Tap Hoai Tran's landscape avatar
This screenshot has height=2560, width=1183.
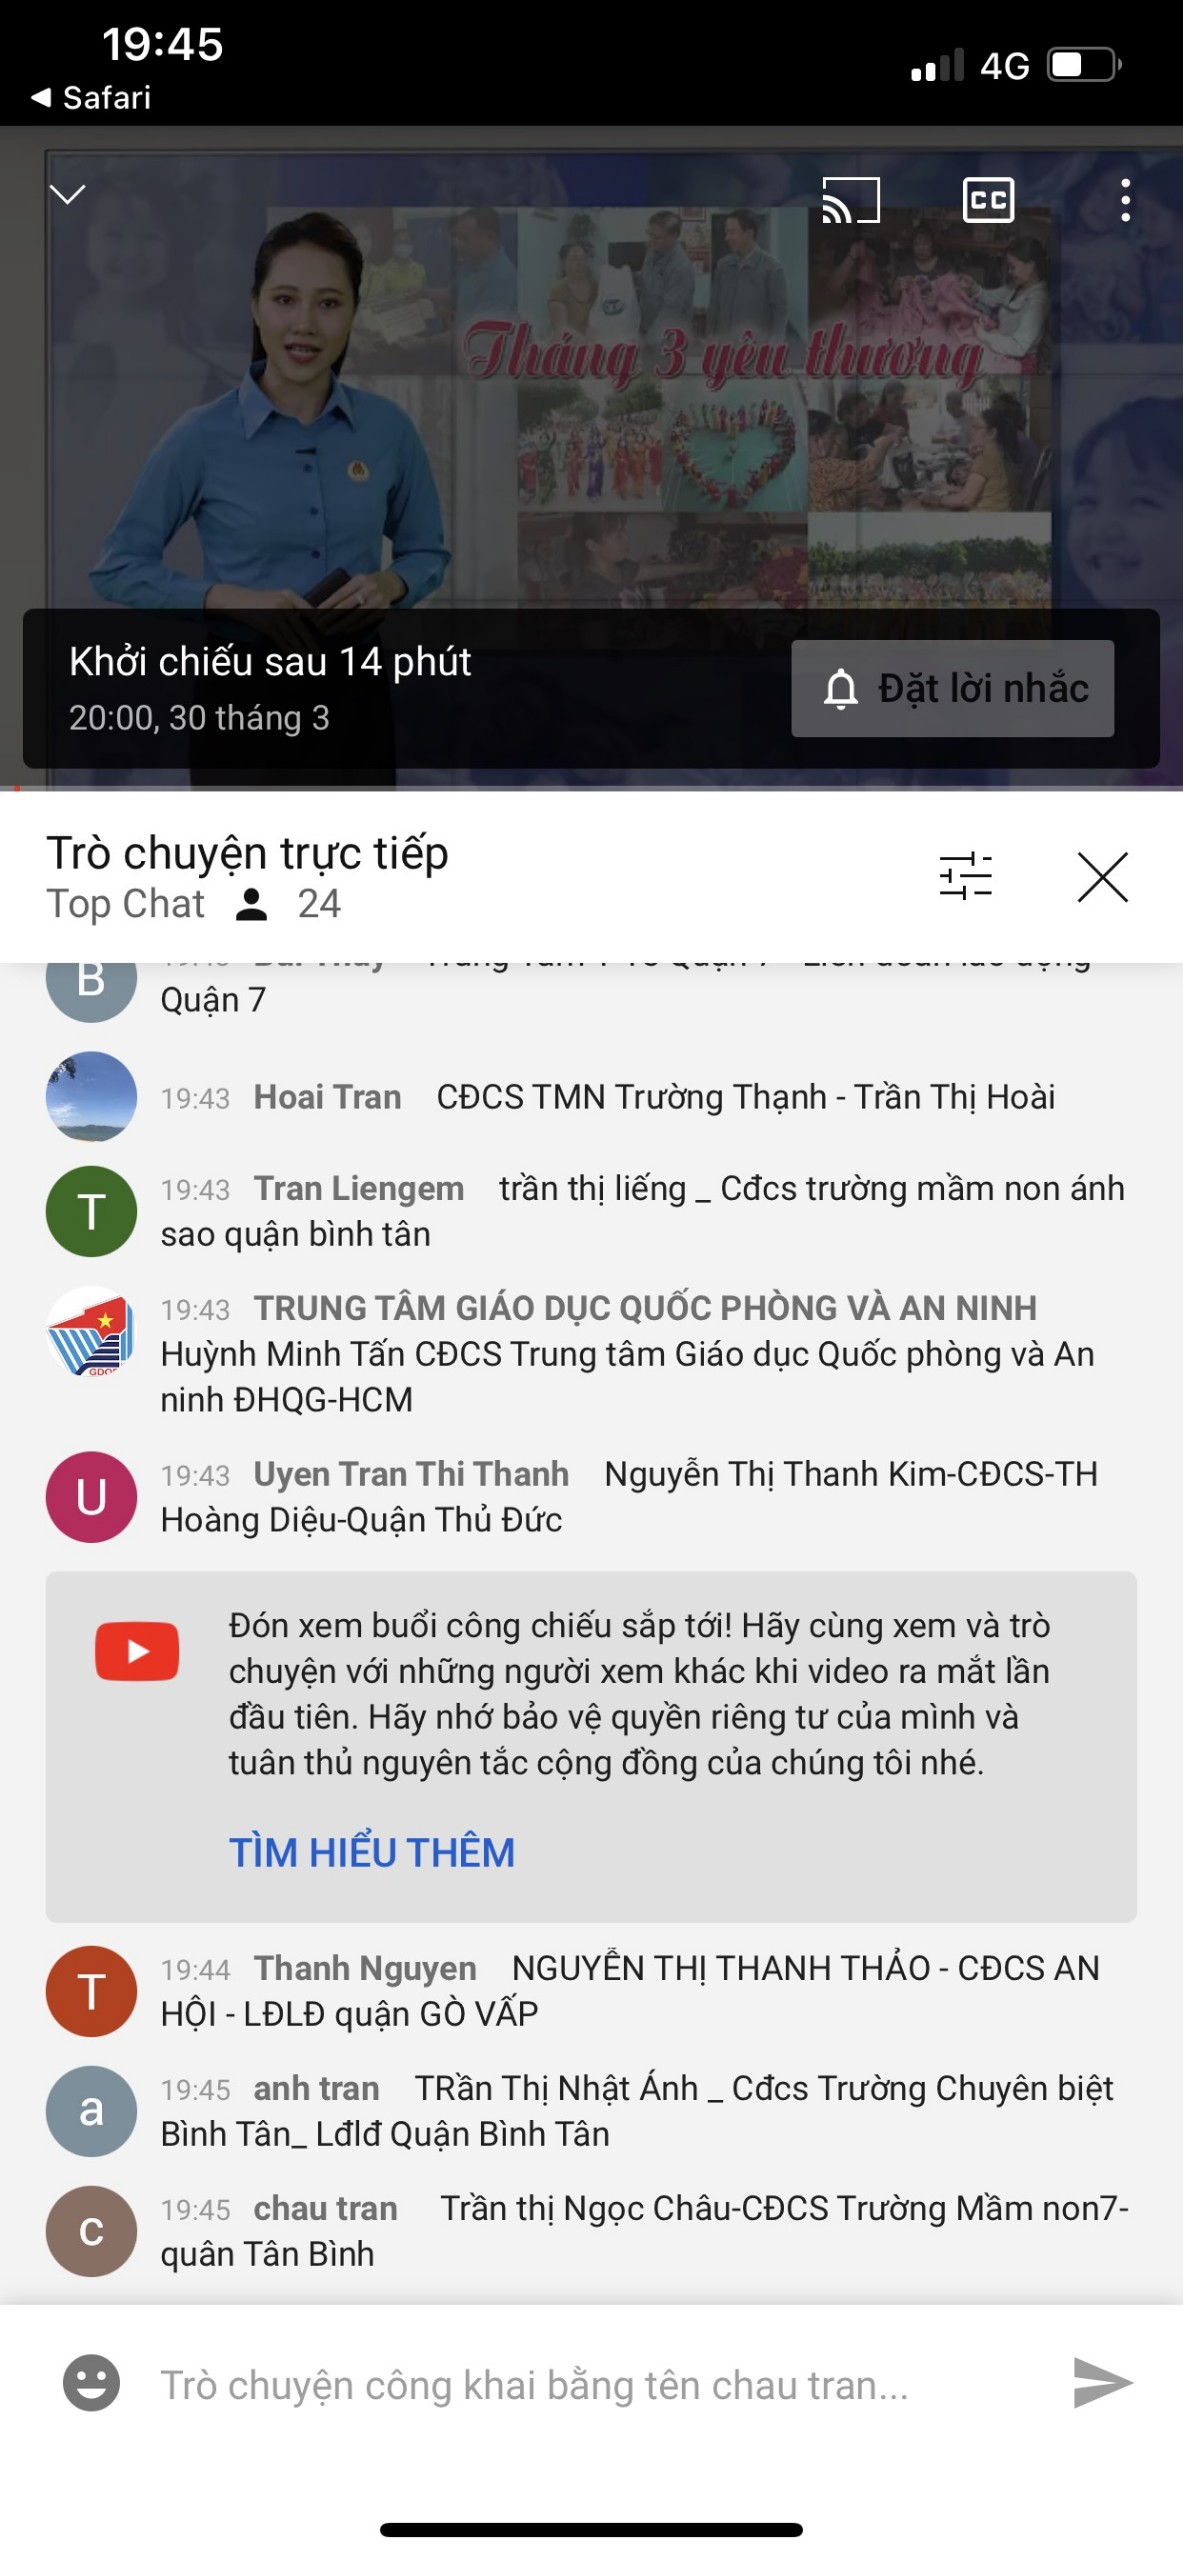91,1096
